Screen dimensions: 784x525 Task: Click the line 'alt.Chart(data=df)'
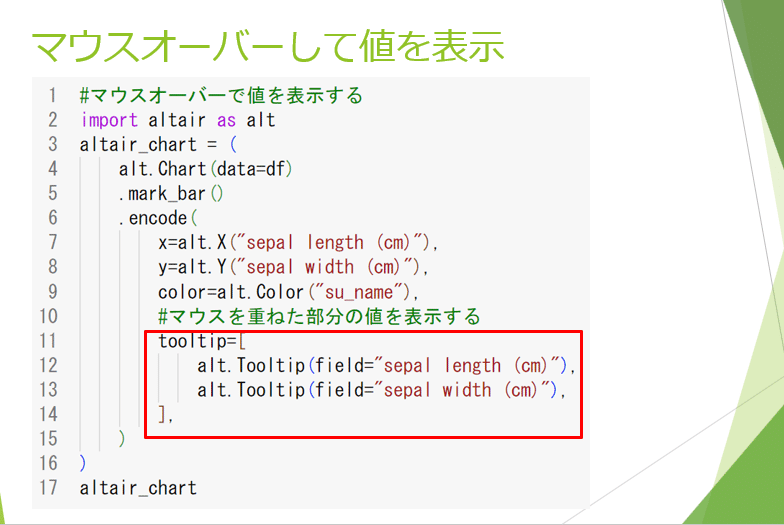[206, 169]
